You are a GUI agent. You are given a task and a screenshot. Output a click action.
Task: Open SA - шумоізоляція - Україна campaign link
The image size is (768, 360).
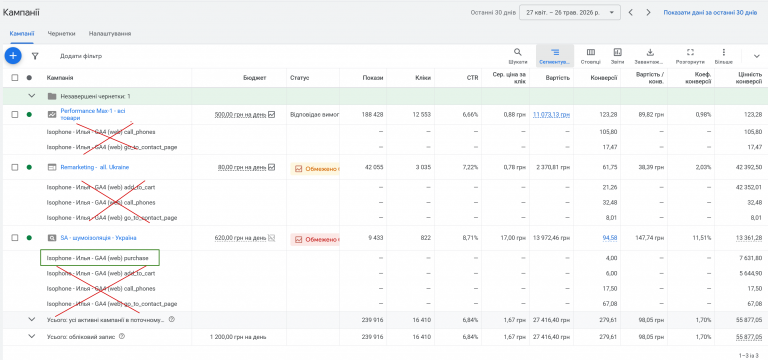point(98,238)
